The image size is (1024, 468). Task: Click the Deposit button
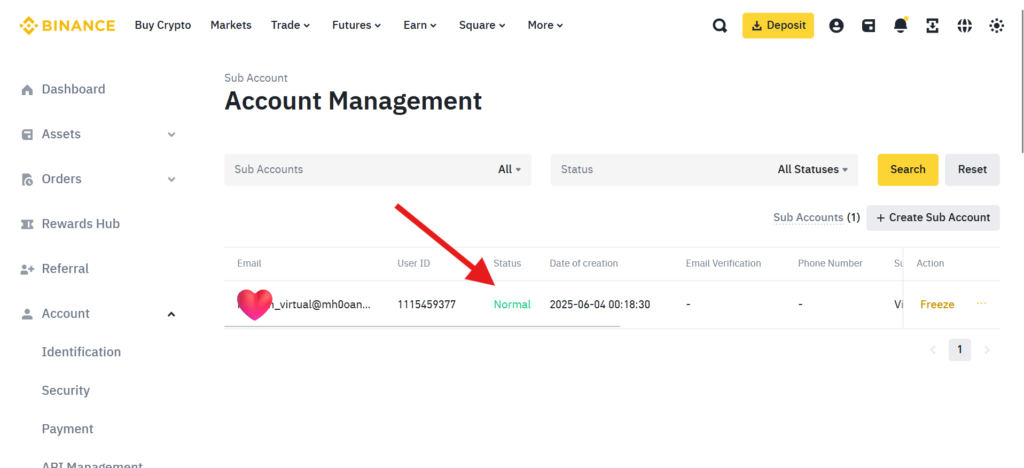(x=778, y=25)
